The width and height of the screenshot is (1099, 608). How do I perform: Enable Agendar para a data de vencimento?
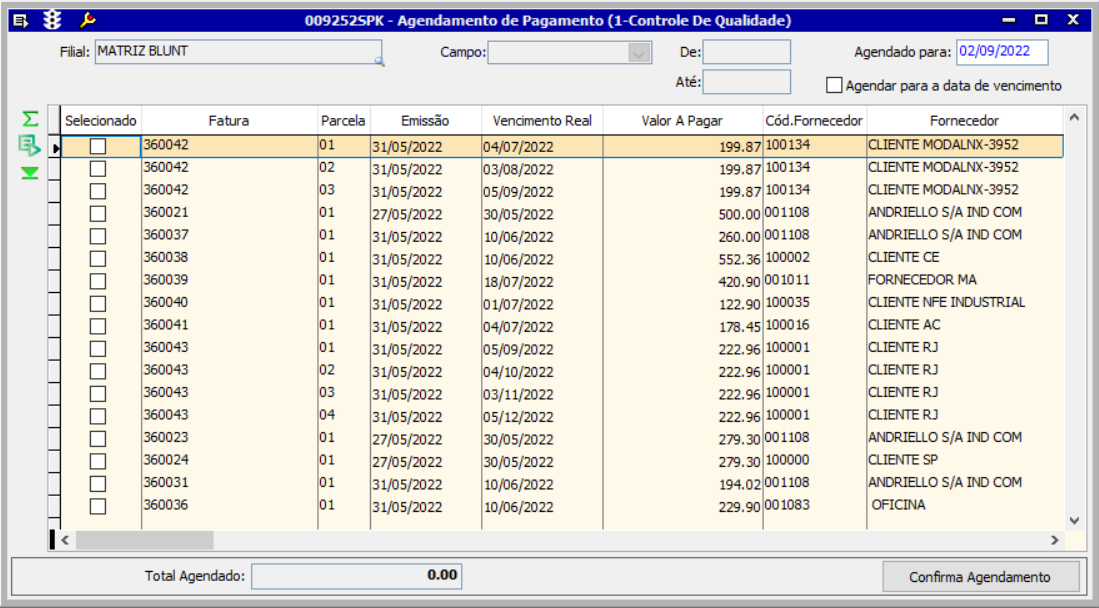tap(834, 86)
